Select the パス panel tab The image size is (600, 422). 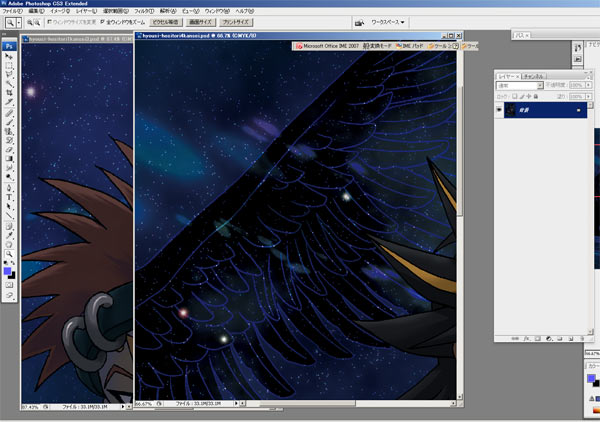522,35
